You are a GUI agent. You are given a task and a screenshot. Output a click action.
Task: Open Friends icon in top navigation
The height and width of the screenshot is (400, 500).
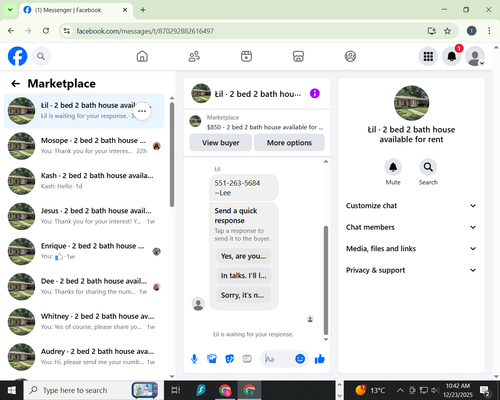(194, 56)
